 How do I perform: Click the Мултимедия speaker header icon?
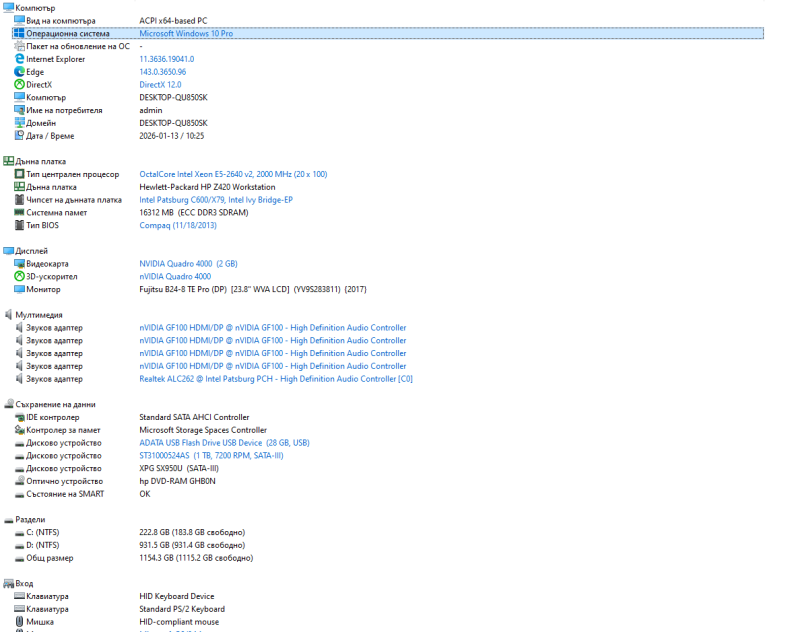[8, 315]
